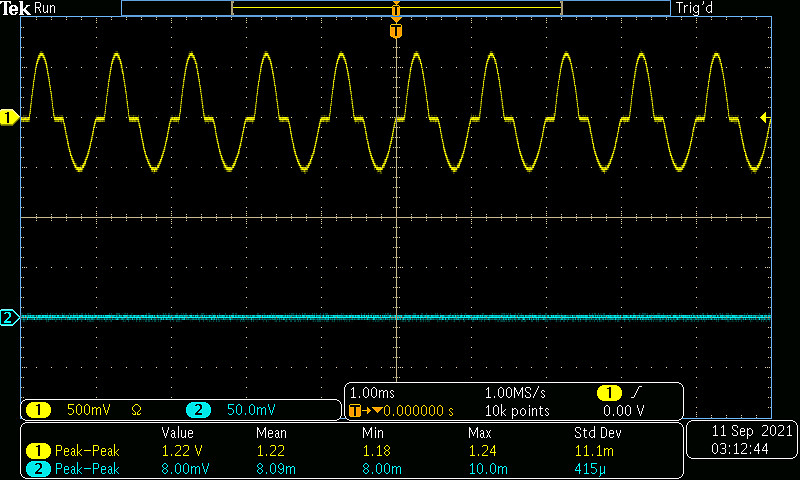The height and width of the screenshot is (480, 800).
Task: Click the 10.0m max value
Action: tap(488, 469)
